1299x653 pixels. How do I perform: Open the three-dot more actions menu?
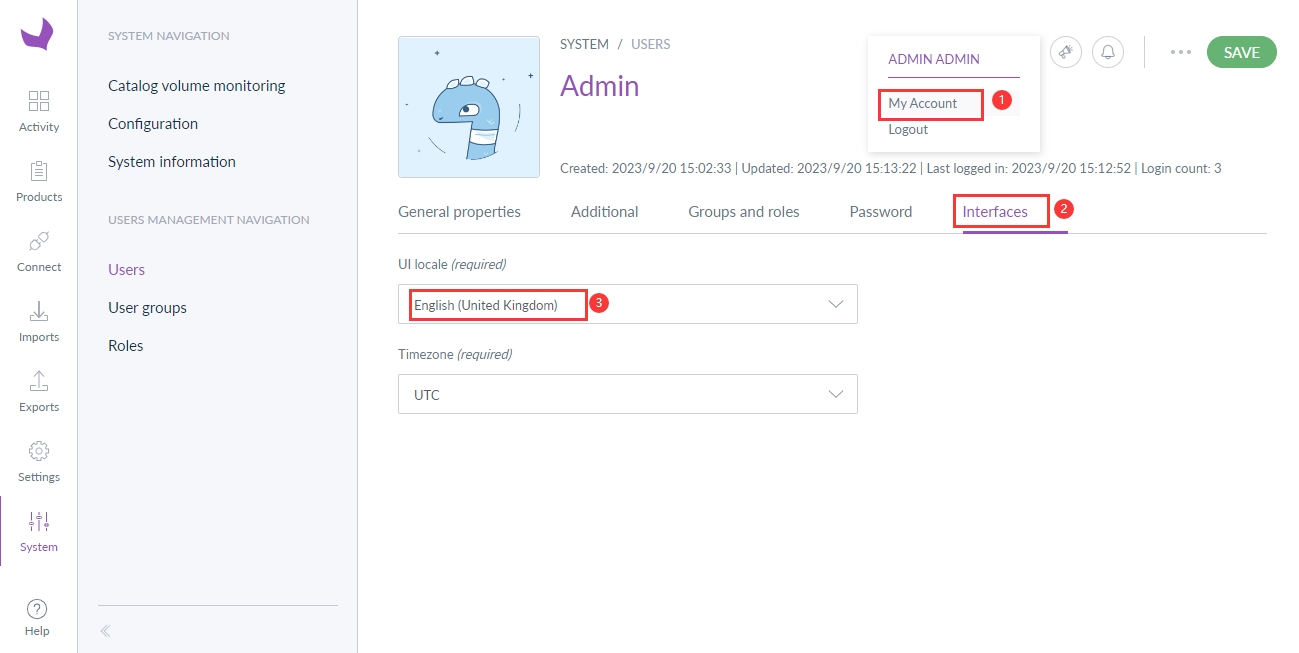(x=1180, y=52)
